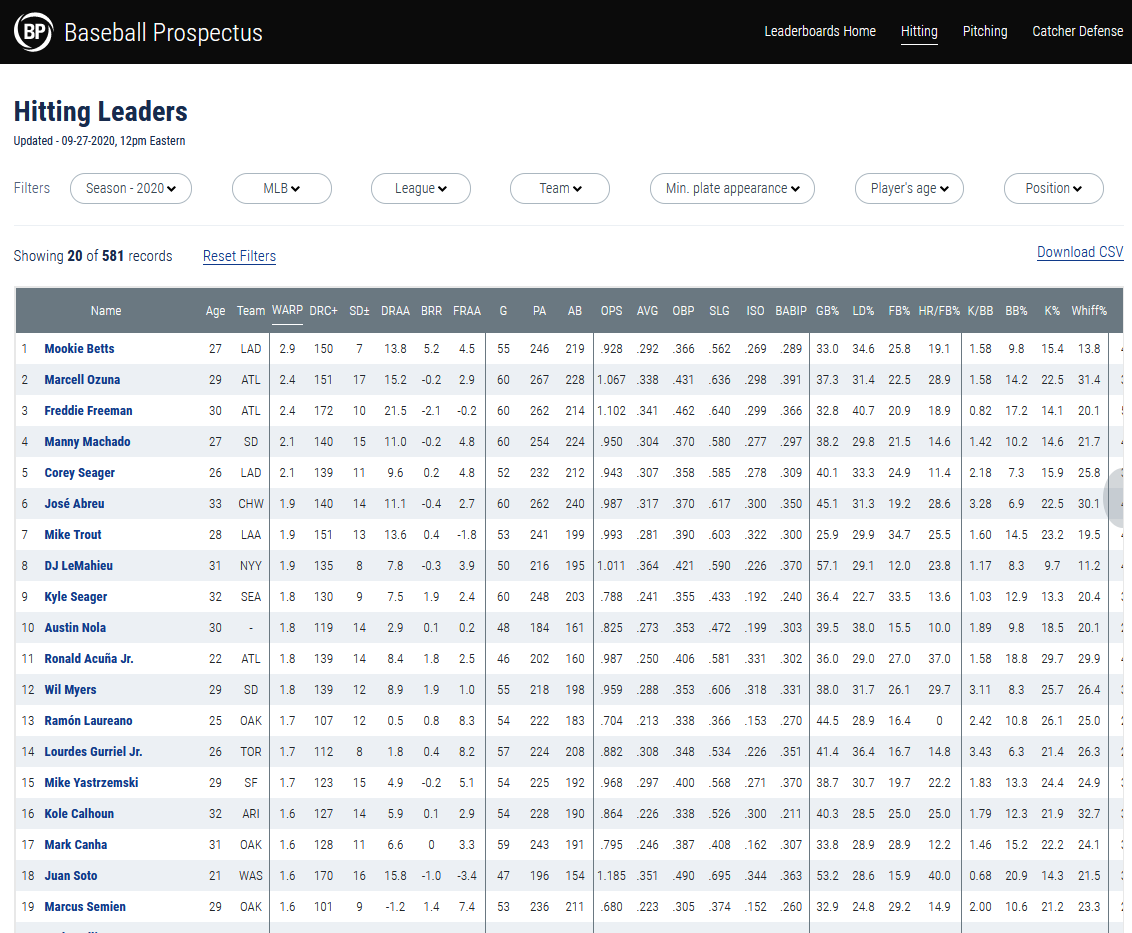Sort the table by DRC+ column header

click(x=324, y=311)
